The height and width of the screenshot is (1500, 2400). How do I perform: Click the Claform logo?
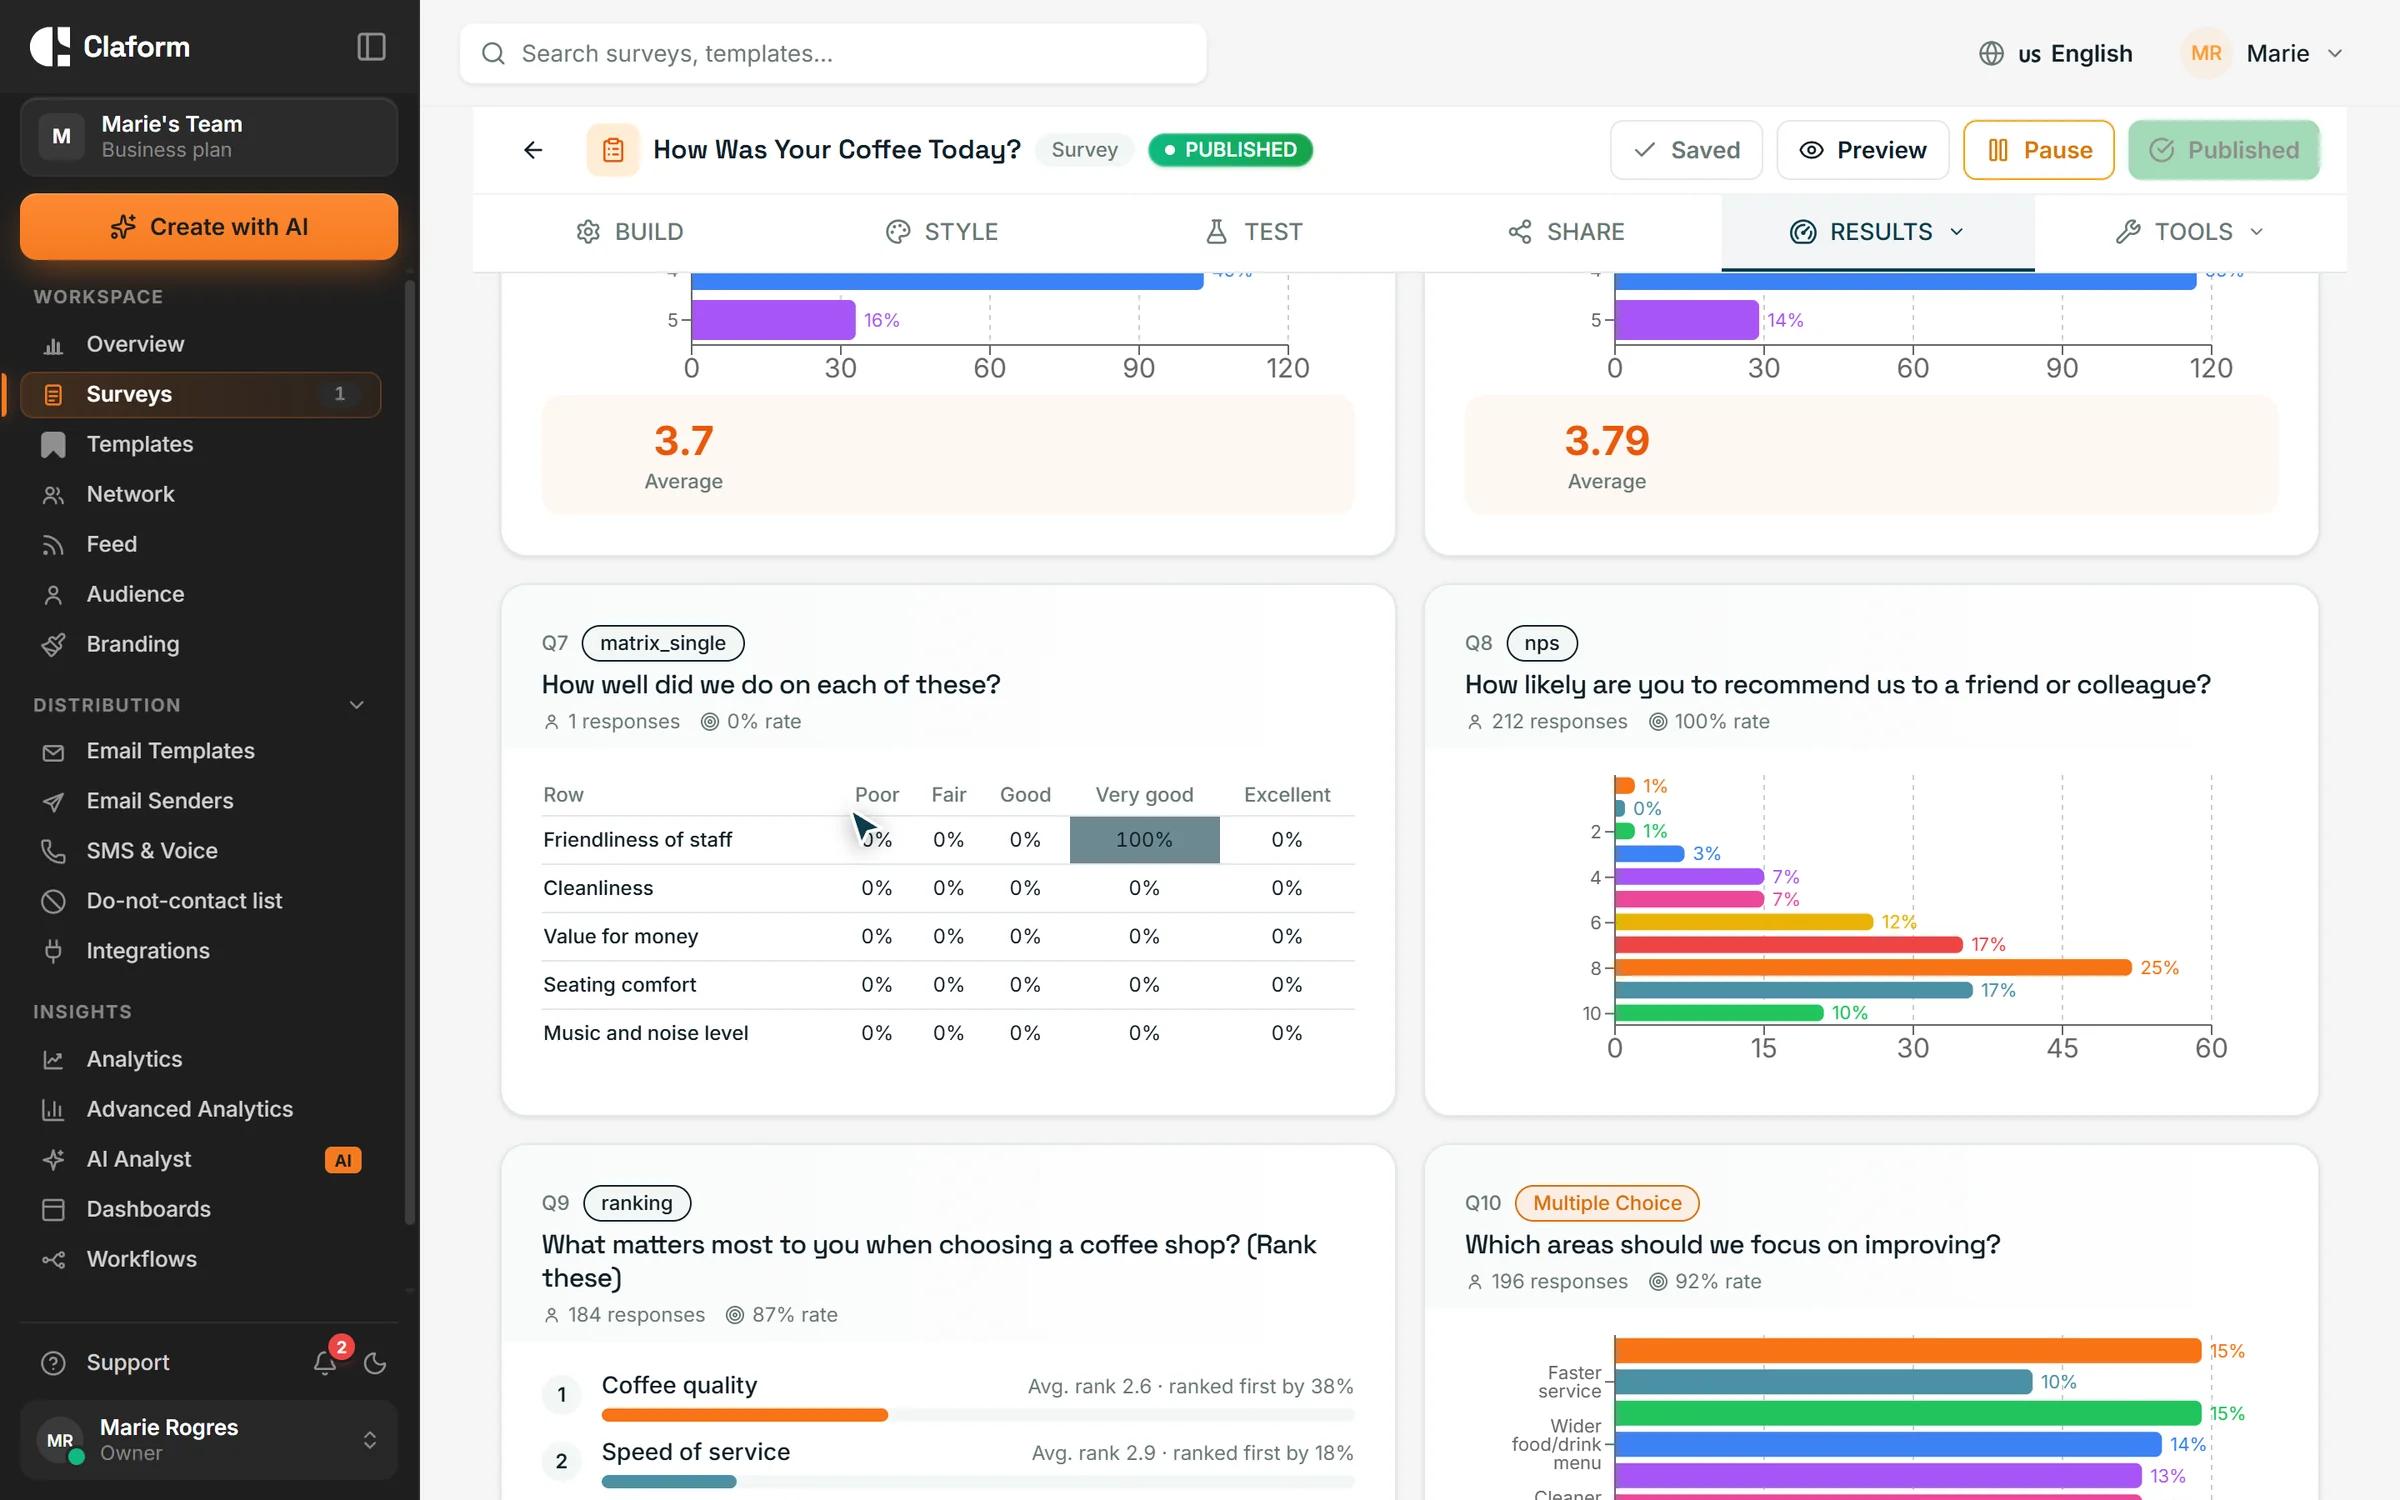(110, 47)
